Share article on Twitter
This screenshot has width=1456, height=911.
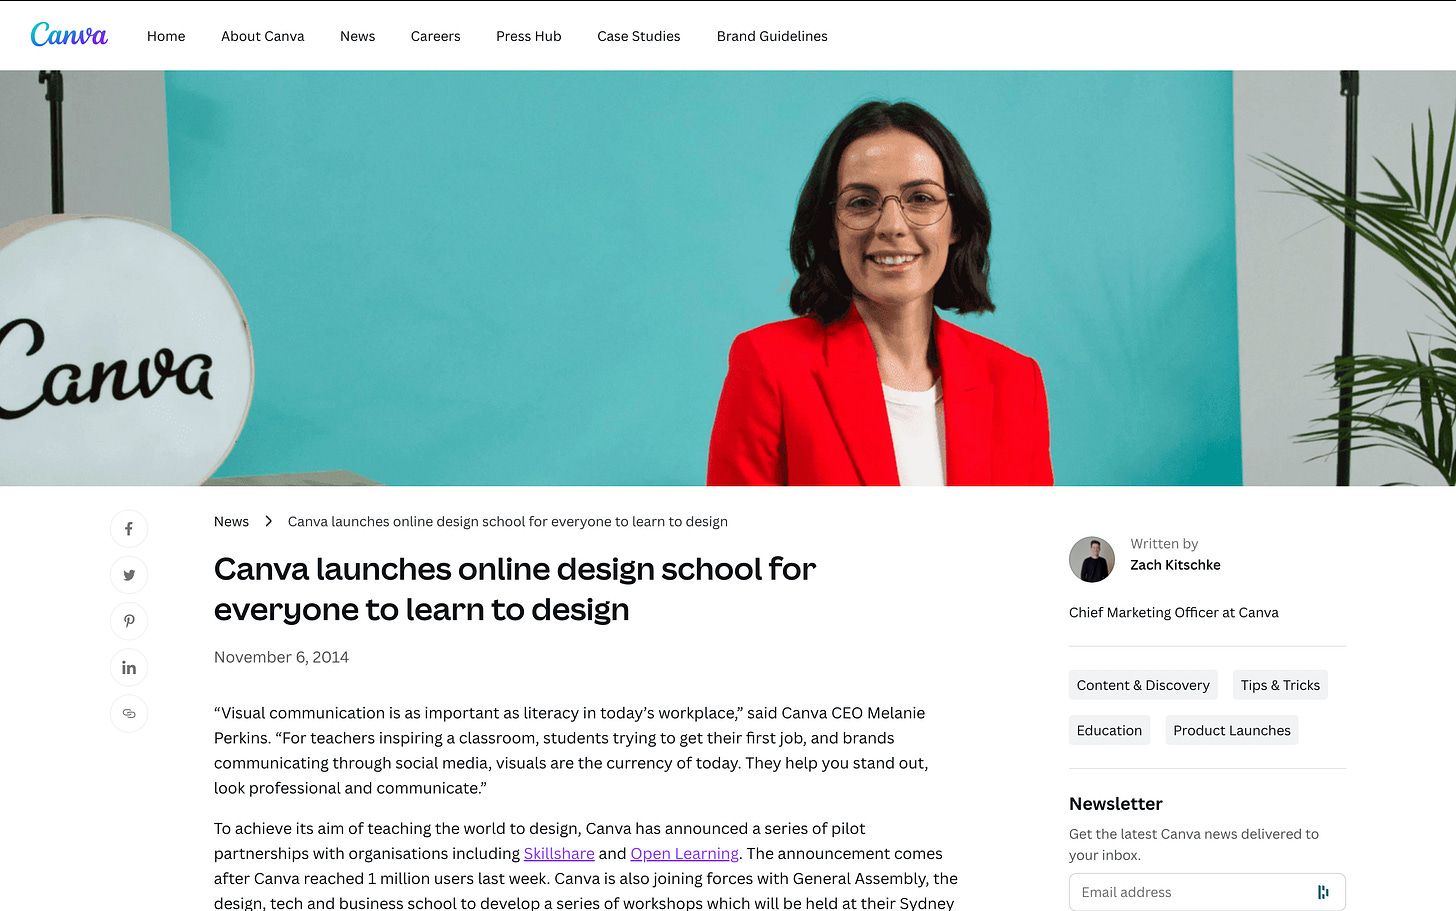(129, 575)
